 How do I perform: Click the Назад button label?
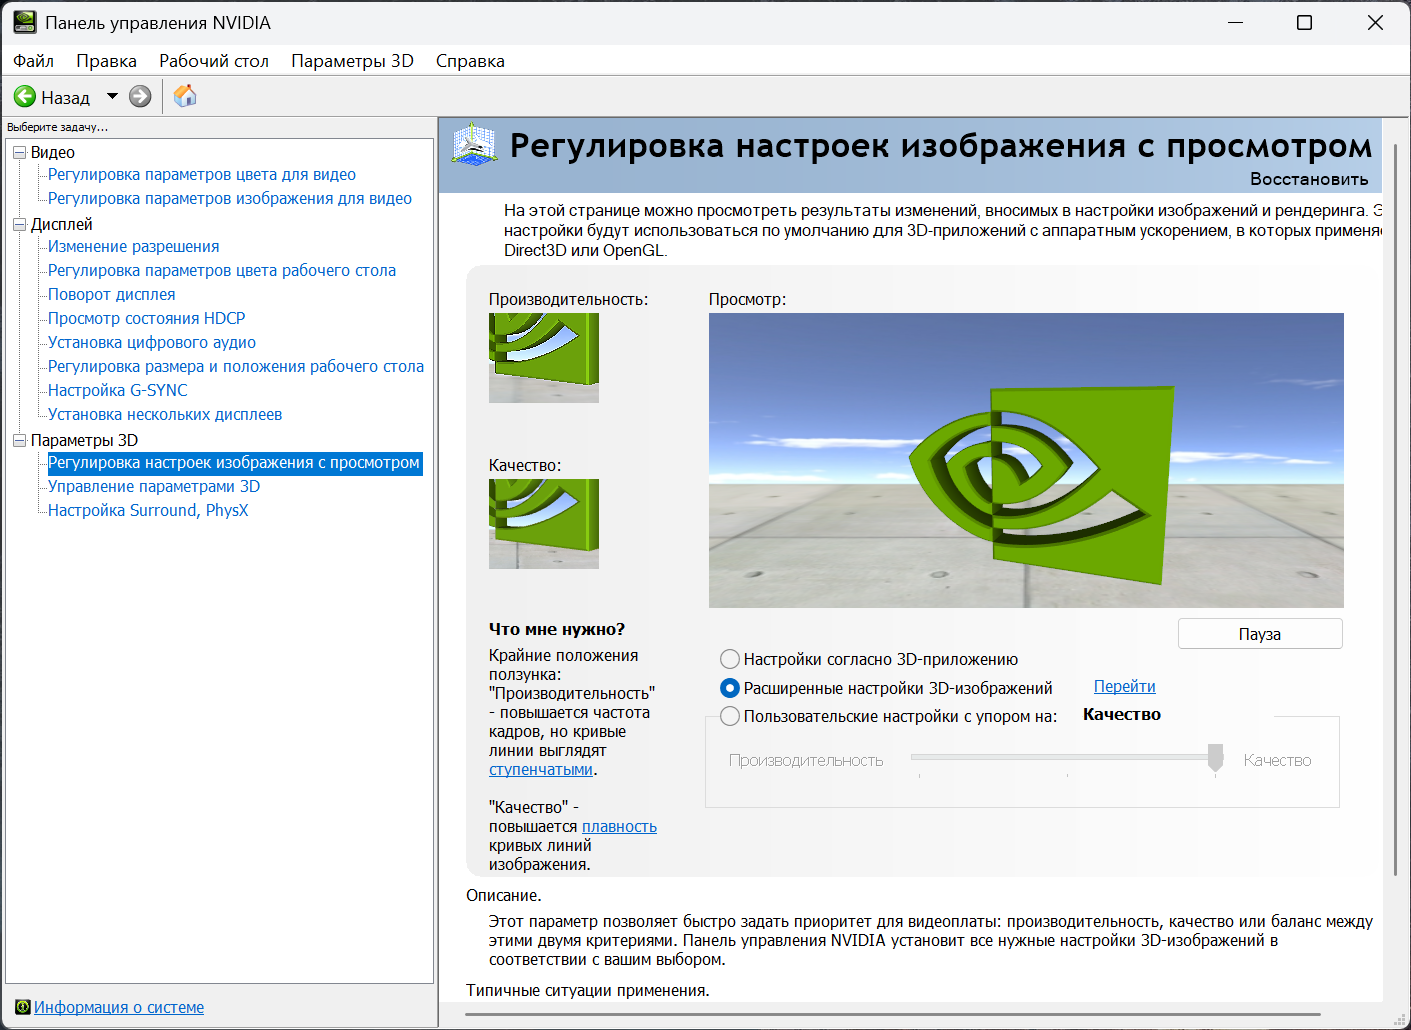click(x=65, y=98)
